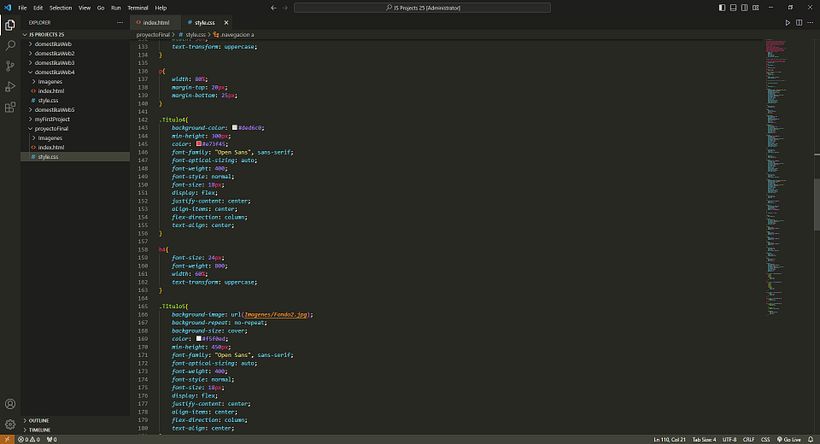Open the Customize Layout icon
Screen dimensions: 820x444
point(756,8)
